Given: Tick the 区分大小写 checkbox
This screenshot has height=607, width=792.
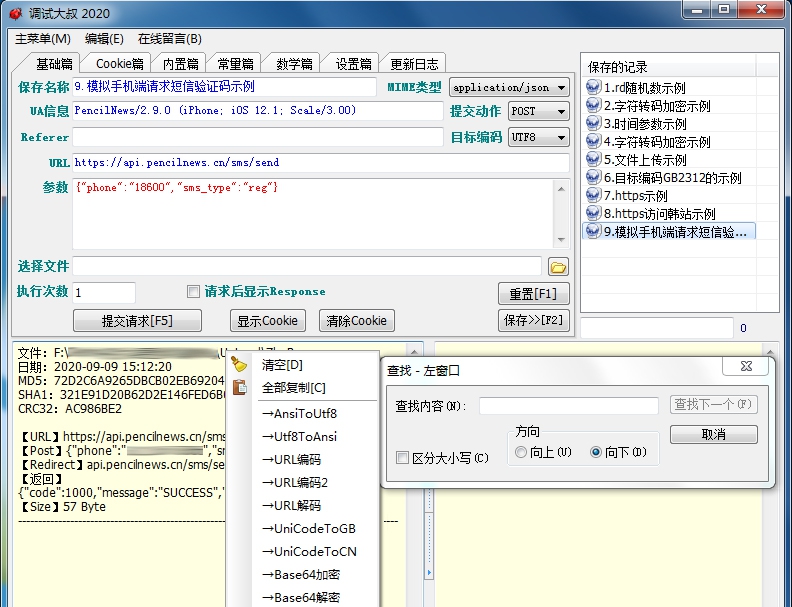Looking at the screenshot, I should (x=402, y=458).
